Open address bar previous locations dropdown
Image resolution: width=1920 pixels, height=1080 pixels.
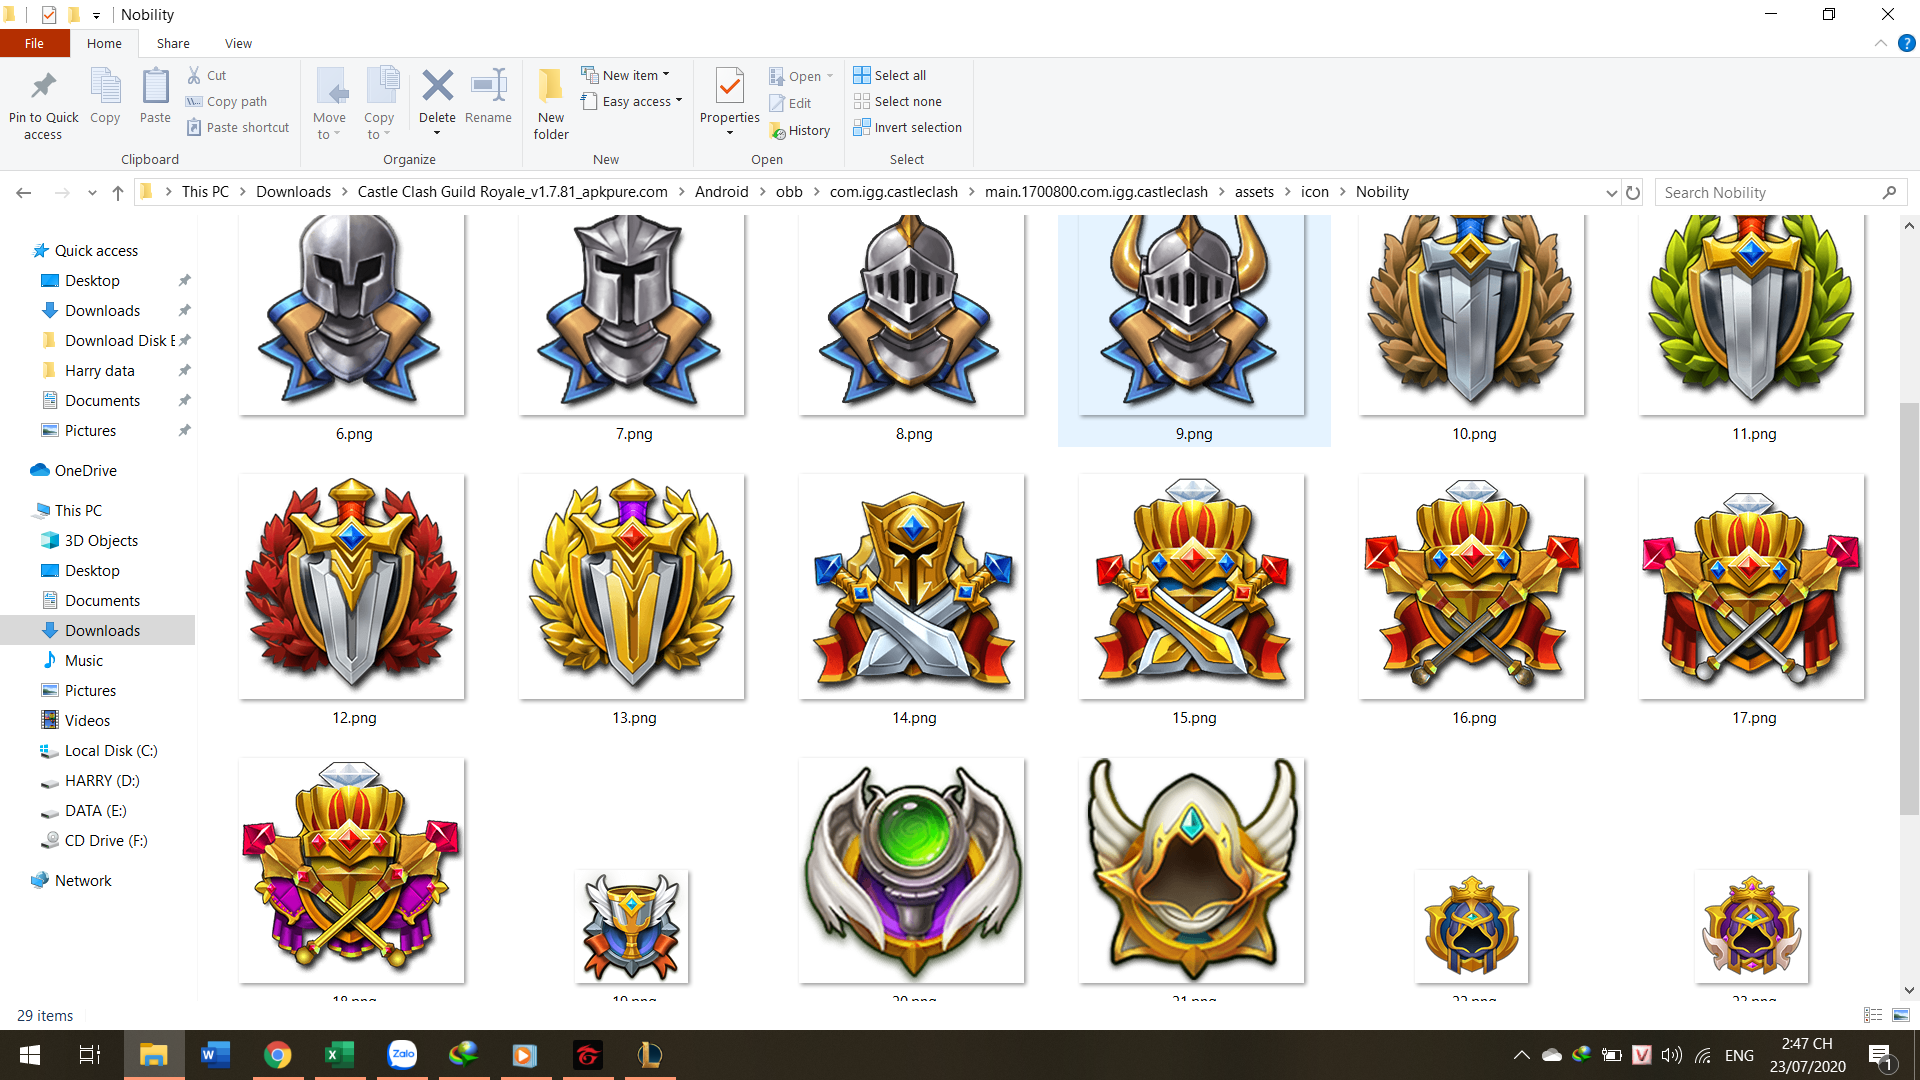(1611, 192)
